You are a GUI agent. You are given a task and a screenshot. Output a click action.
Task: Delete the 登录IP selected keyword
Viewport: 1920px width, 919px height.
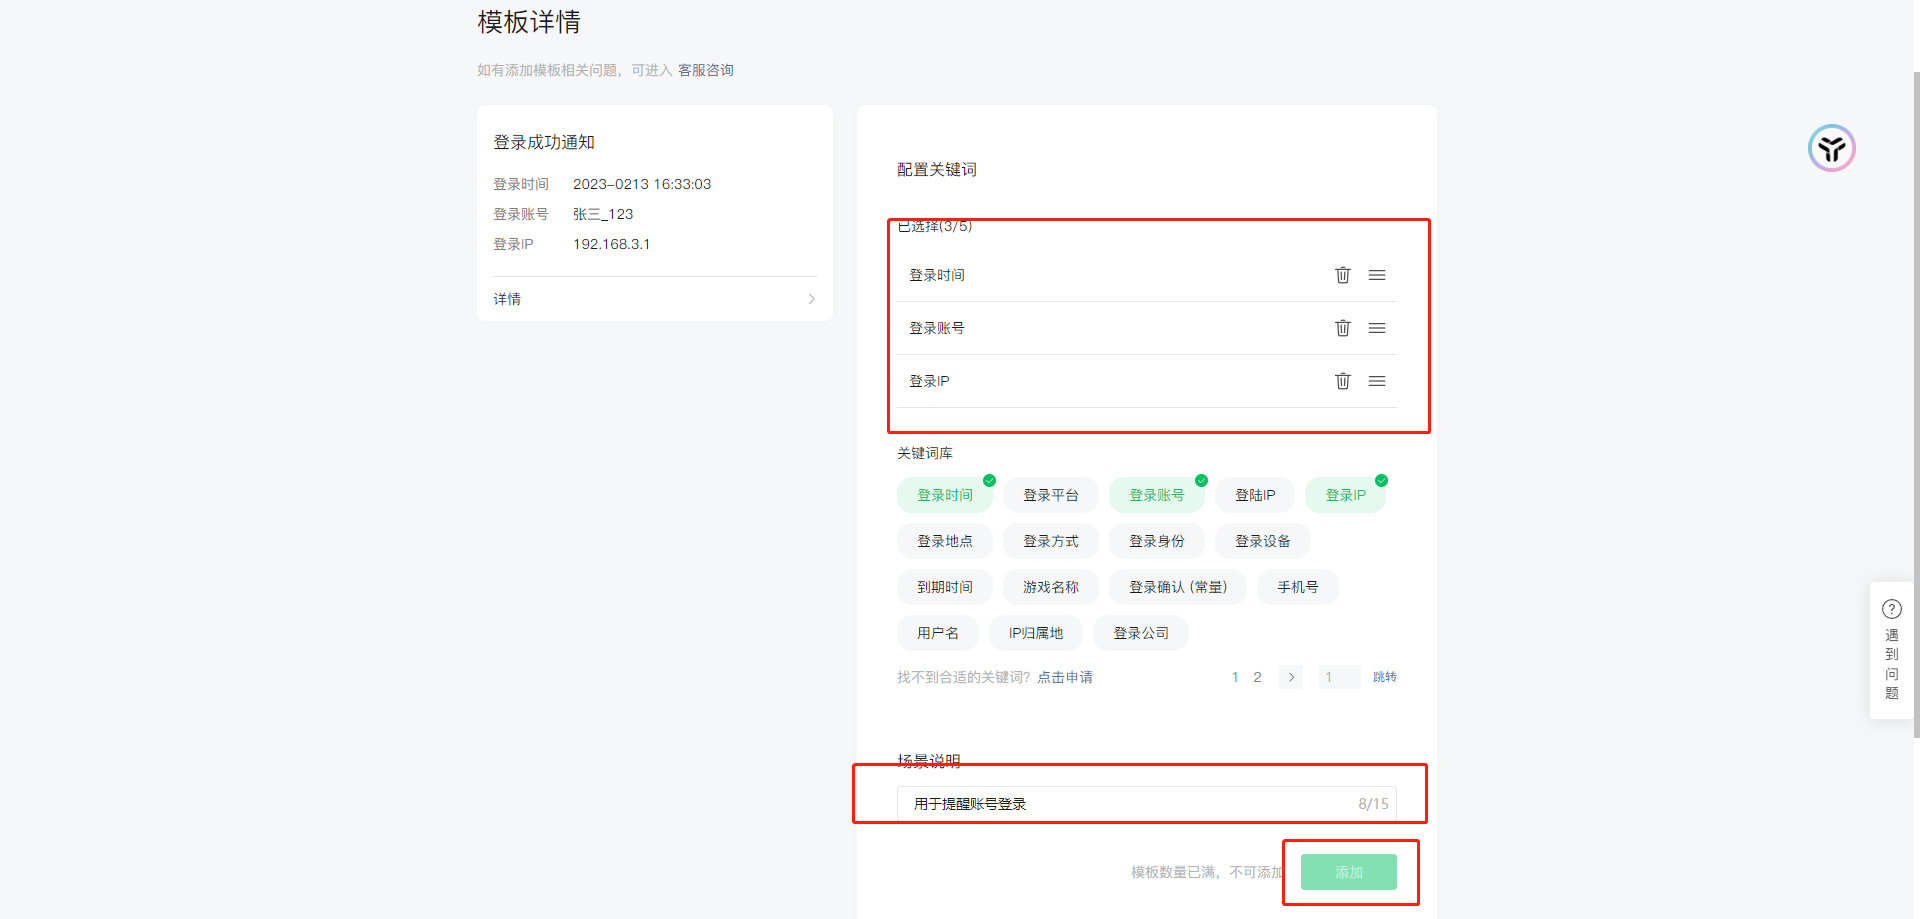(x=1342, y=381)
